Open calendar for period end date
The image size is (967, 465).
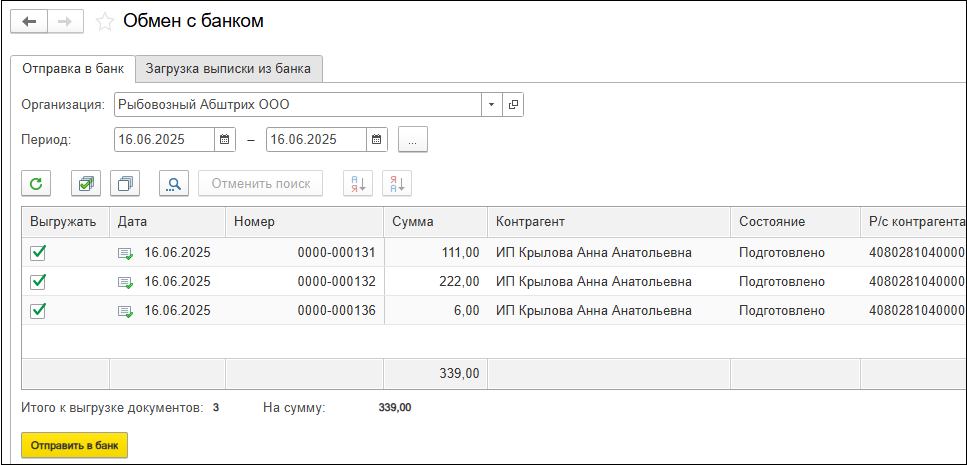tap(377, 139)
